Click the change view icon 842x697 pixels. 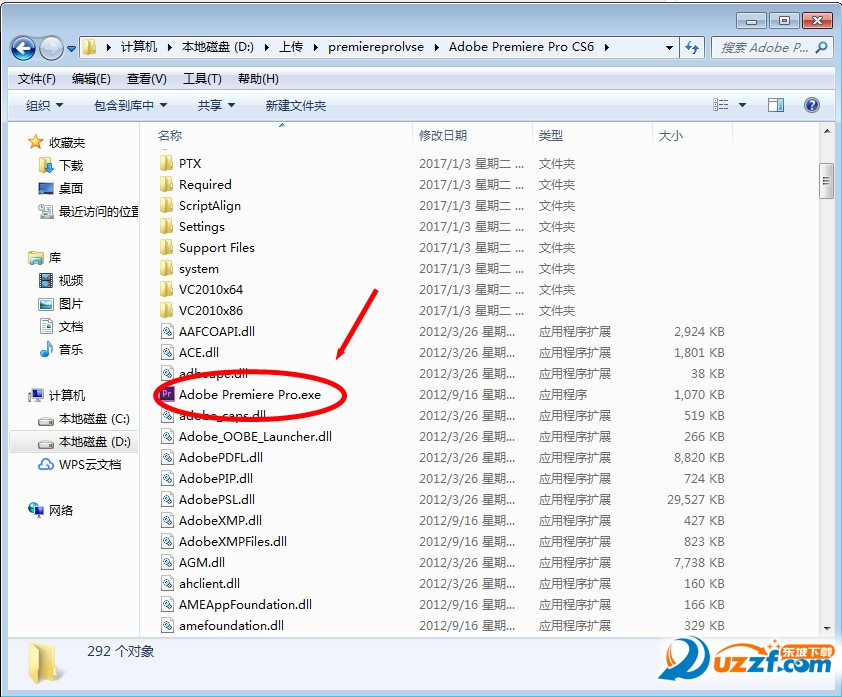pyautogui.click(x=721, y=105)
